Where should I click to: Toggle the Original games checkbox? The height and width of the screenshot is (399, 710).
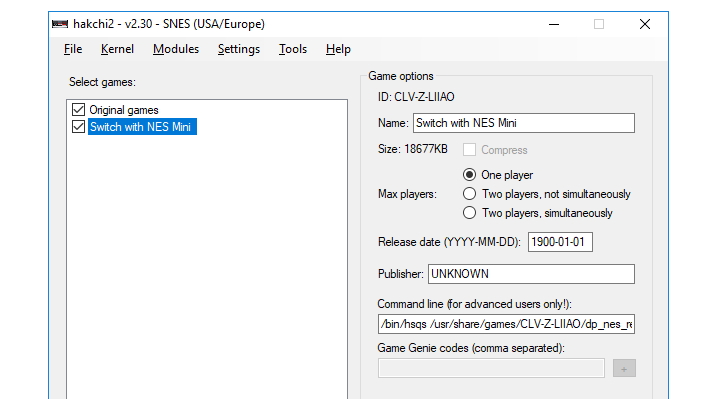pyautogui.click(x=78, y=110)
